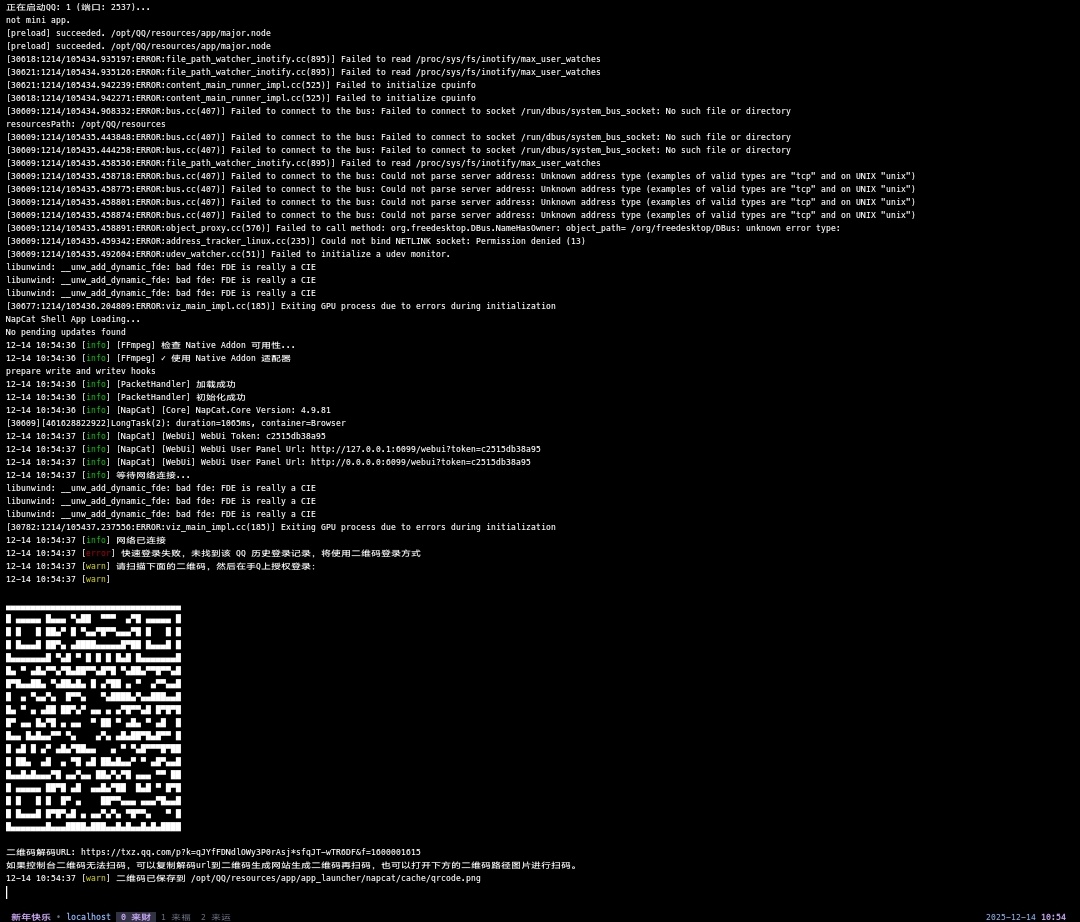The height and width of the screenshot is (922, 1080).
Task: Switch to tmux window 1 来福
Action: click(175, 917)
